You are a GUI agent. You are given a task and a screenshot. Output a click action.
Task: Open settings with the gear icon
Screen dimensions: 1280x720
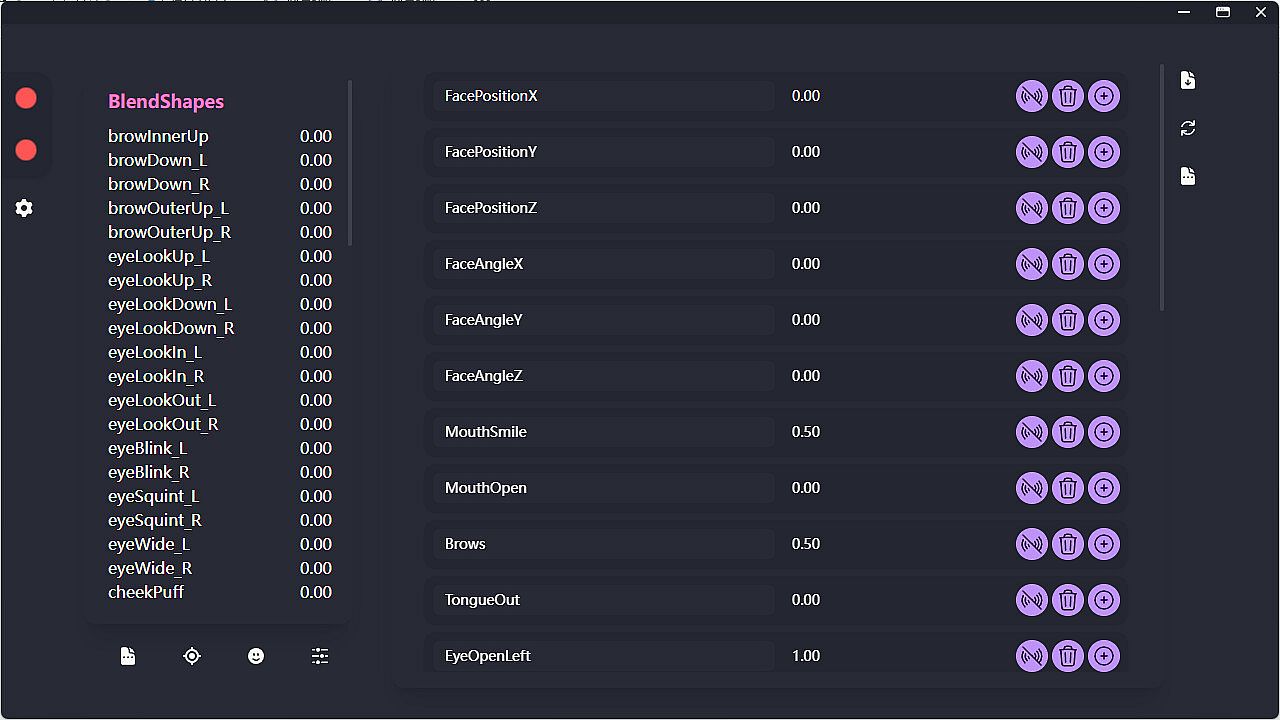(24, 208)
